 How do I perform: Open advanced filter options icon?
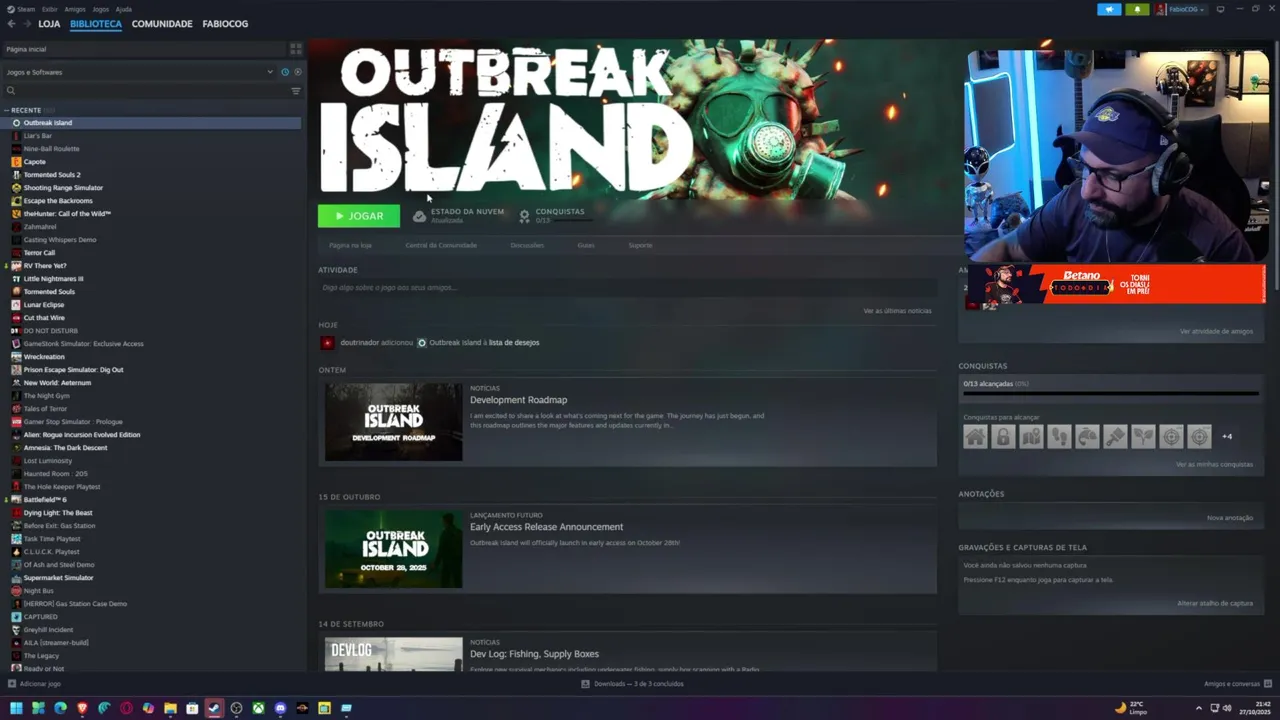coord(295,91)
